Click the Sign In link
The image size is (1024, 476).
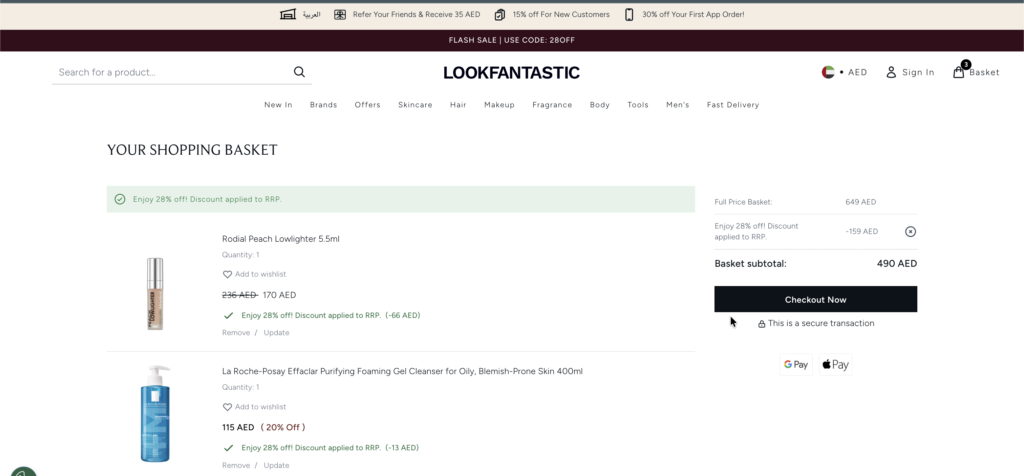(918, 72)
